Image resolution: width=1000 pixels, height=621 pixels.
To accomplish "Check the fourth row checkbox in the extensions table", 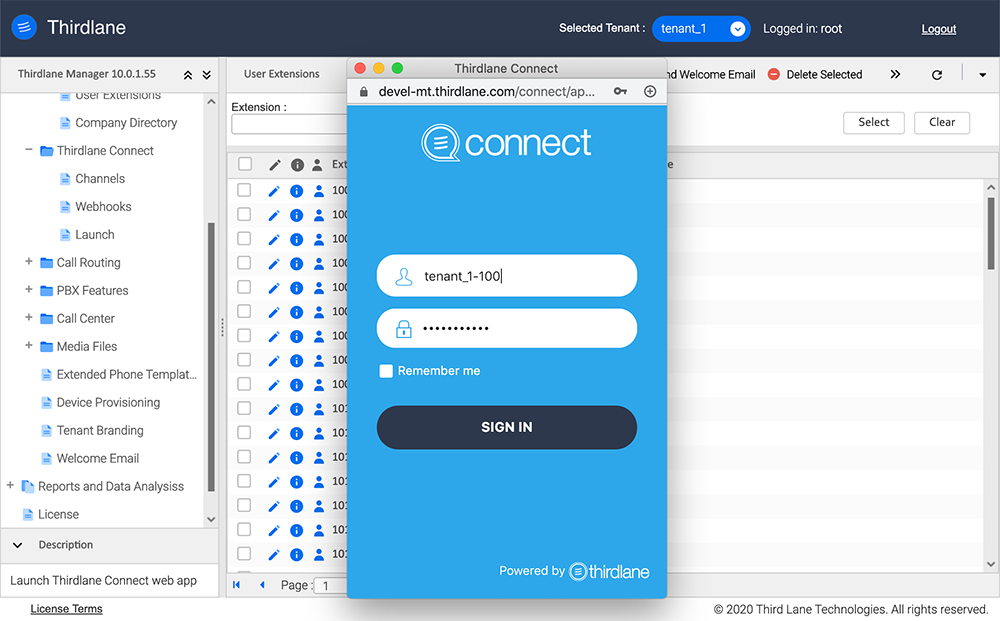I will point(244,263).
